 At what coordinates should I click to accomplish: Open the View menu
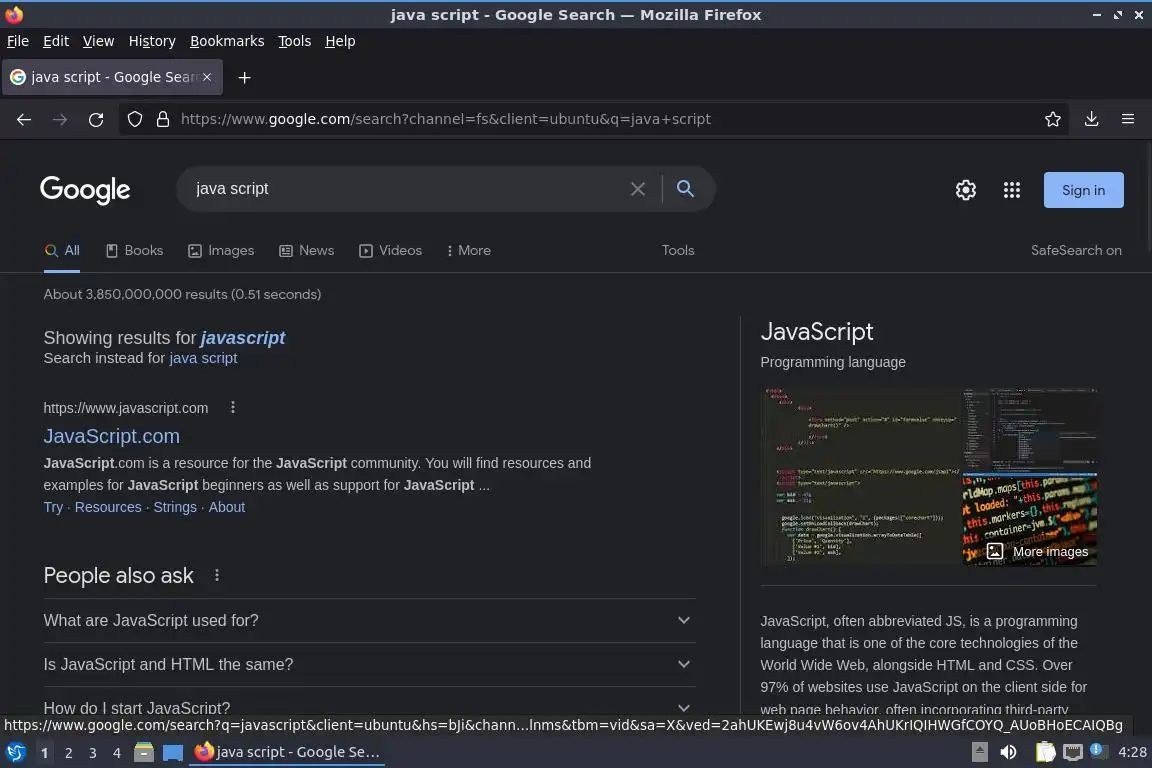[x=98, y=41]
